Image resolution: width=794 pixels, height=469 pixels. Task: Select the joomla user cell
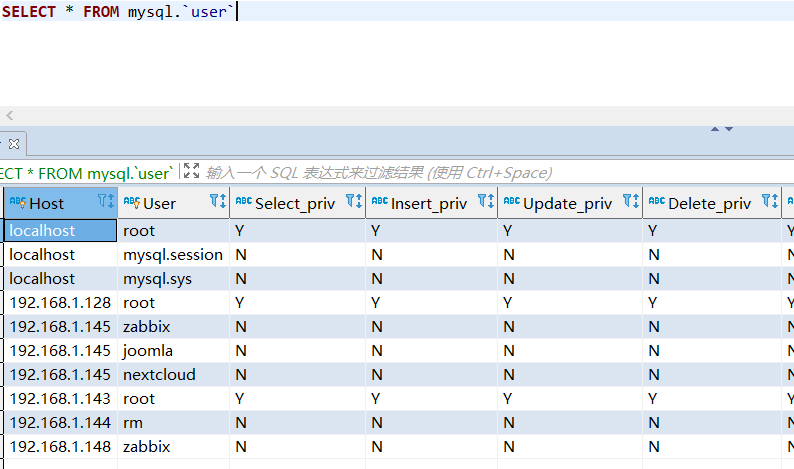pos(148,351)
